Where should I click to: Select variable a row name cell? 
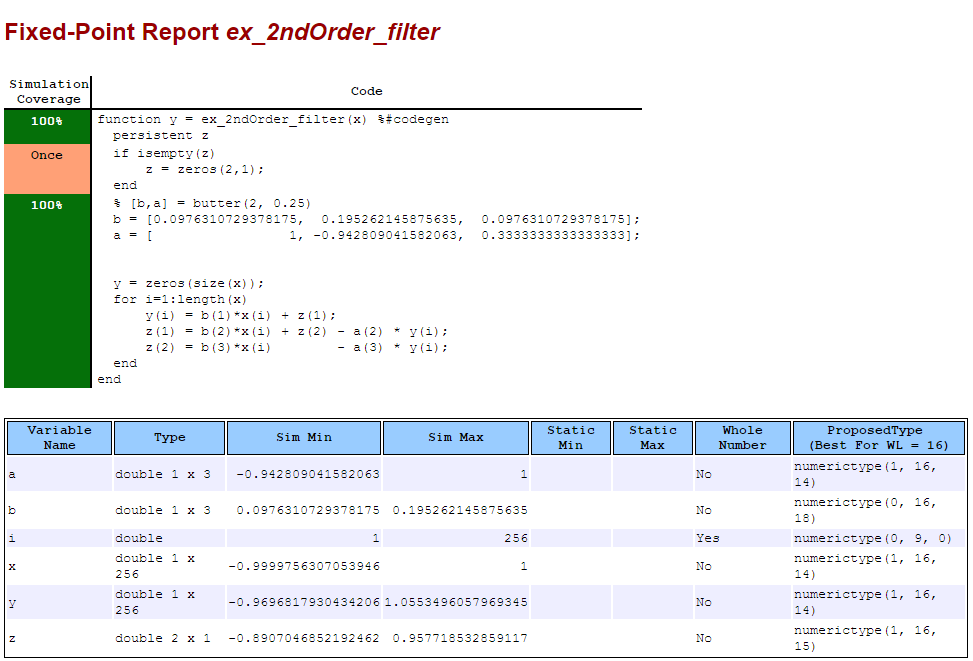[x=60, y=474]
